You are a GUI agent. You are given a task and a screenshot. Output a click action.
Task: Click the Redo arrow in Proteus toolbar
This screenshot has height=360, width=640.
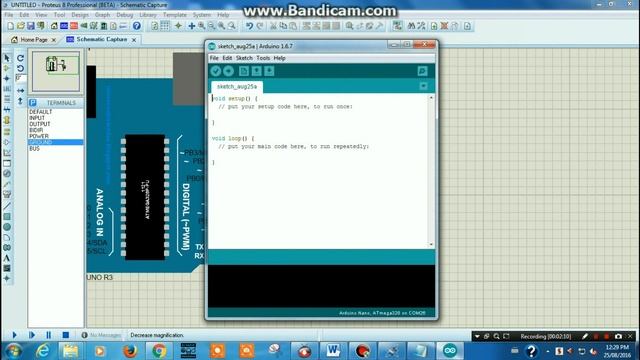(x=260, y=26)
